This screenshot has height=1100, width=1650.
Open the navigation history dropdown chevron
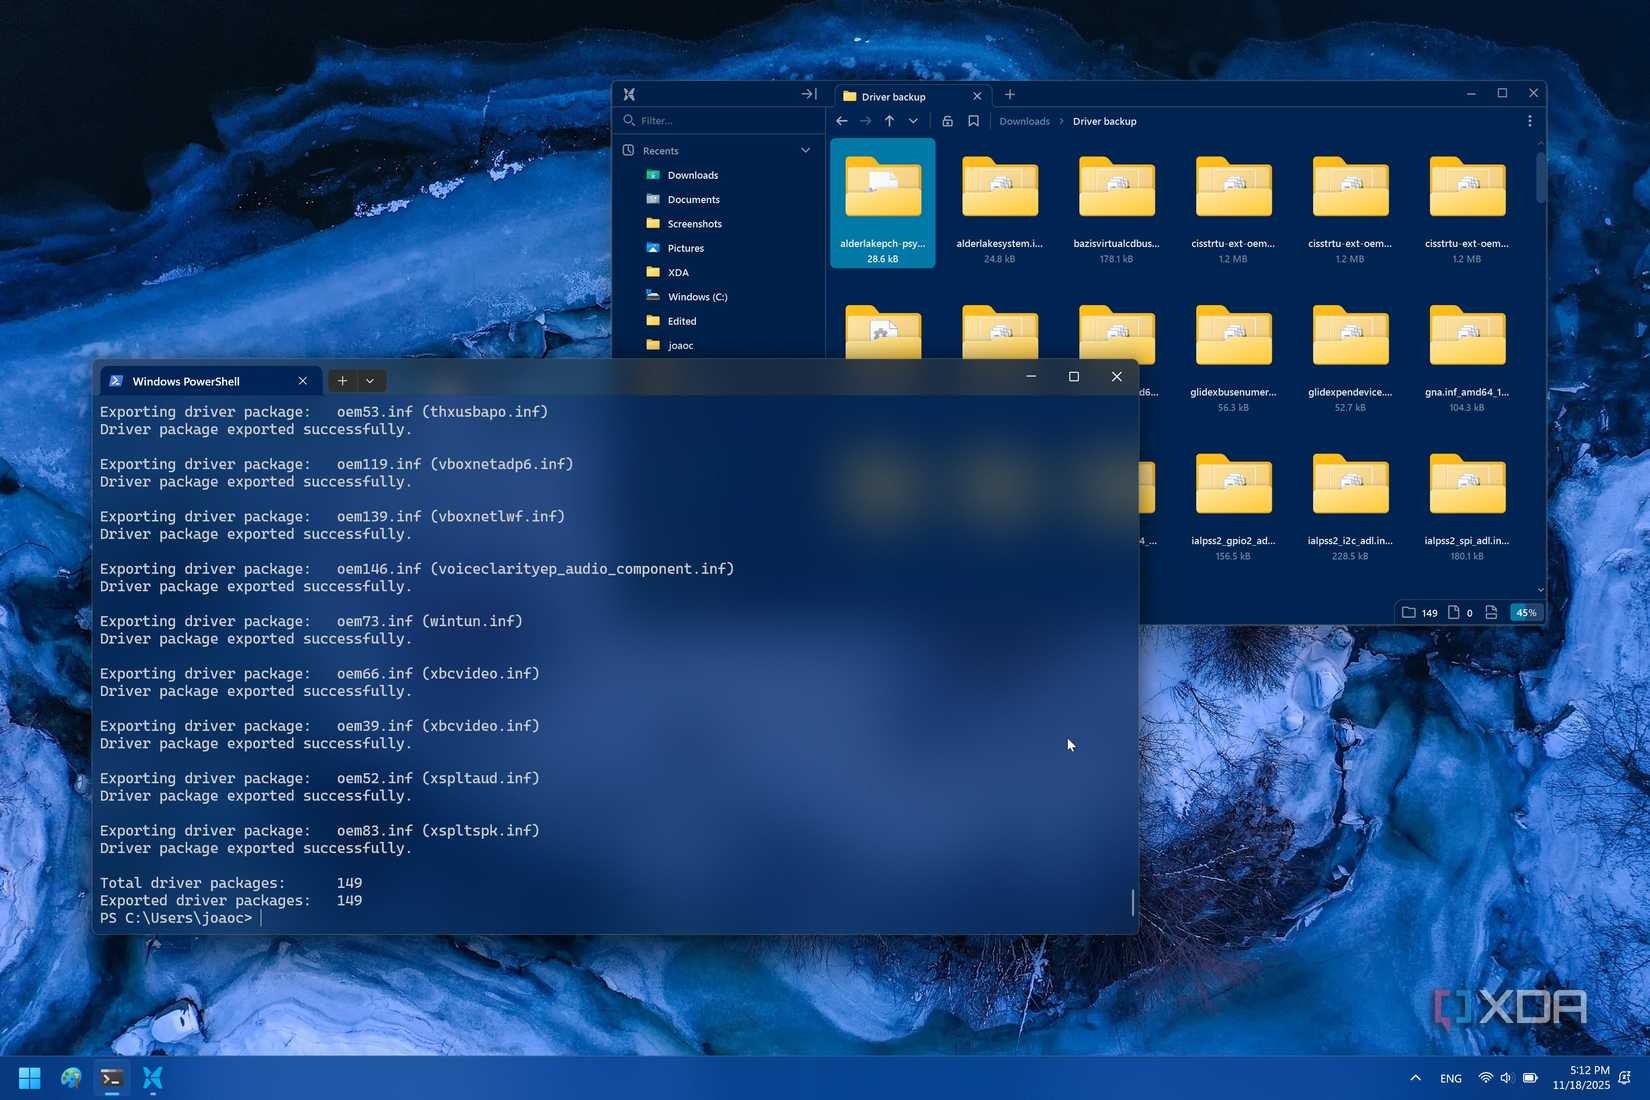tap(913, 121)
